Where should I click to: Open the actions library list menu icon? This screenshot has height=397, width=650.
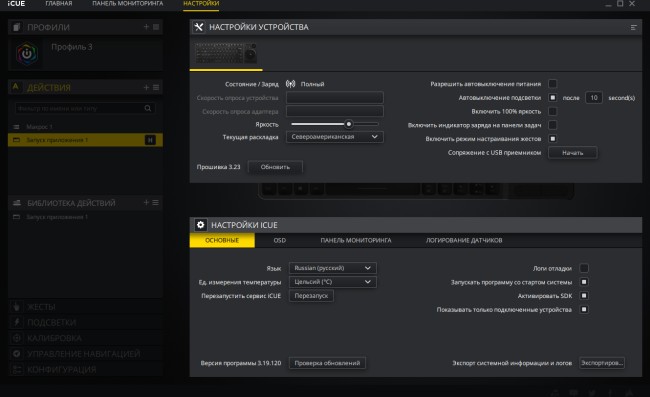(x=155, y=203)
